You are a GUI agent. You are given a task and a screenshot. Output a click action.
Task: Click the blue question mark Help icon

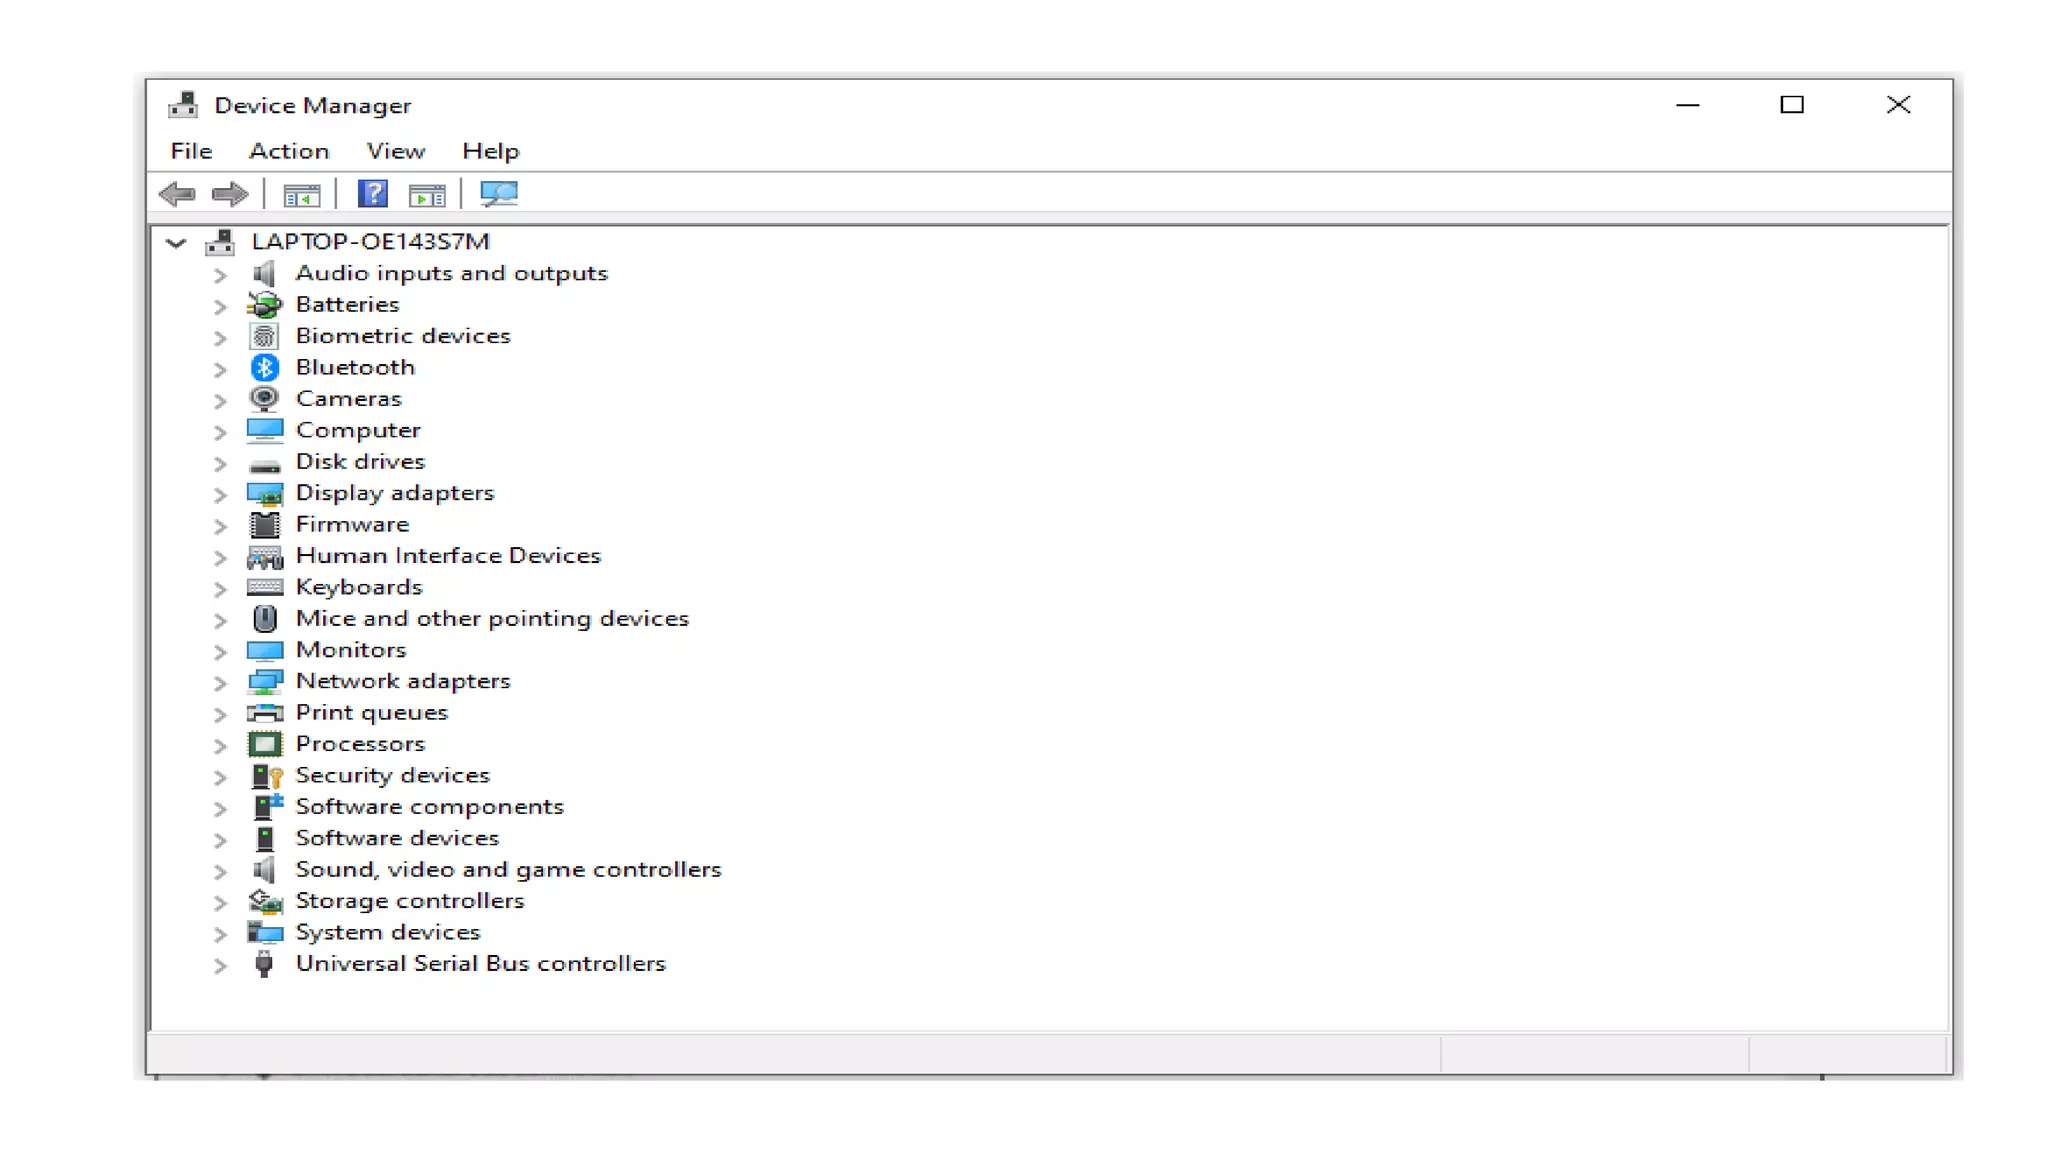[x=373, y=194]
